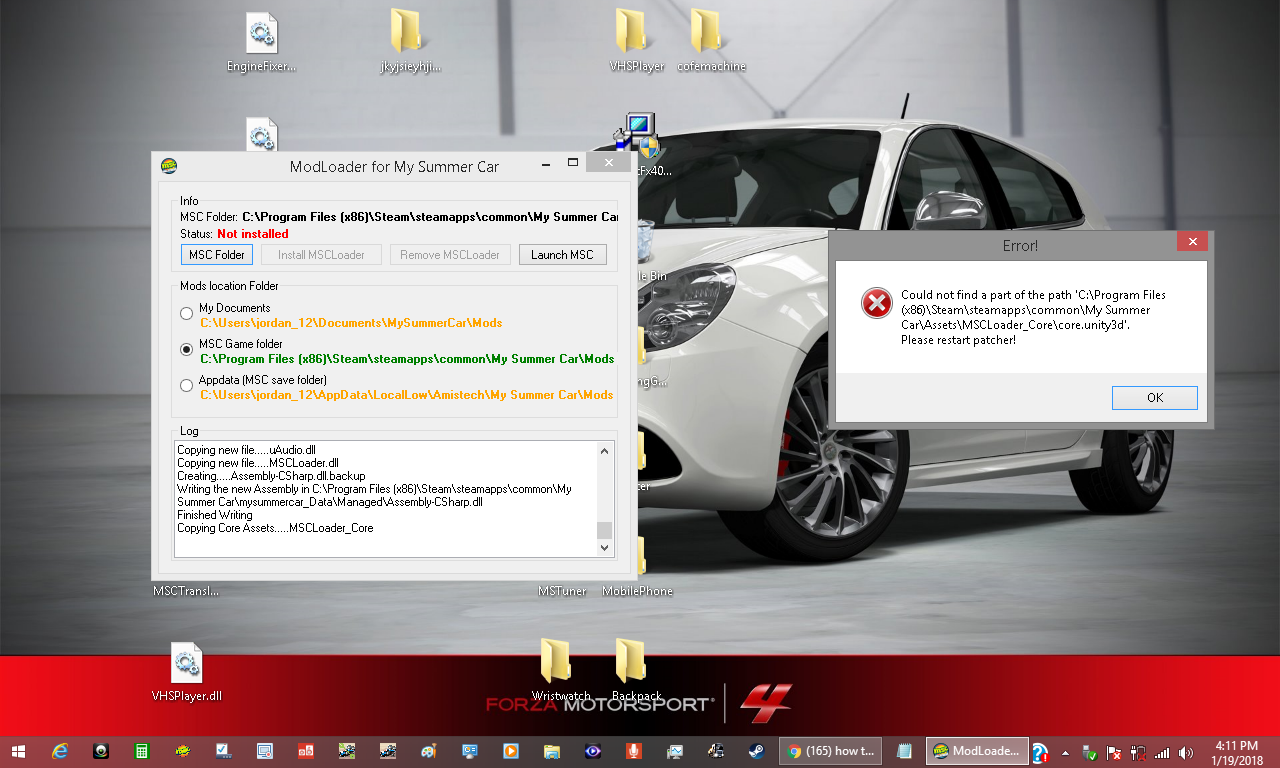Viewport: 1280px width, 768px height.
Task: Show hidden system tray icons
Action: [x=1065, y=752]
